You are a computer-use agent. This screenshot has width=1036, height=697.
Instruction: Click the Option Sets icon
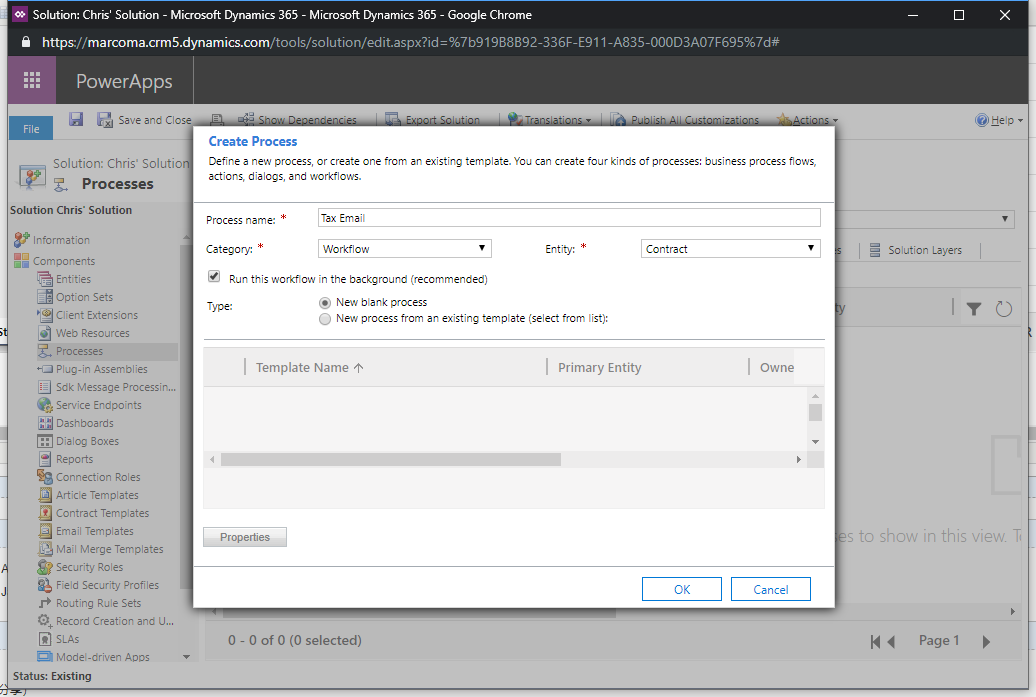pos(45,297)
